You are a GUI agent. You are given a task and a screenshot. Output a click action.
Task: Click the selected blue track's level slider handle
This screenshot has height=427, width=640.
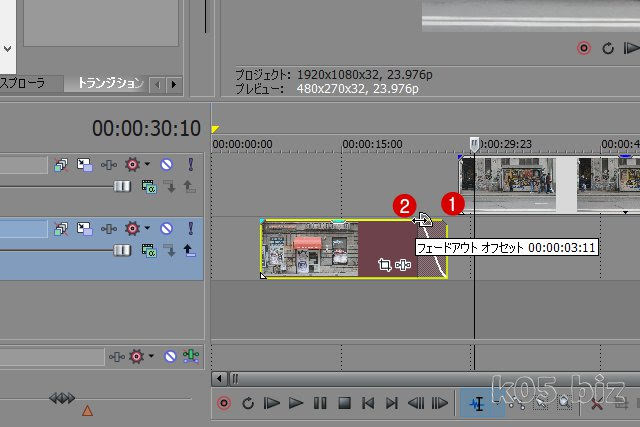pos(122,250)
